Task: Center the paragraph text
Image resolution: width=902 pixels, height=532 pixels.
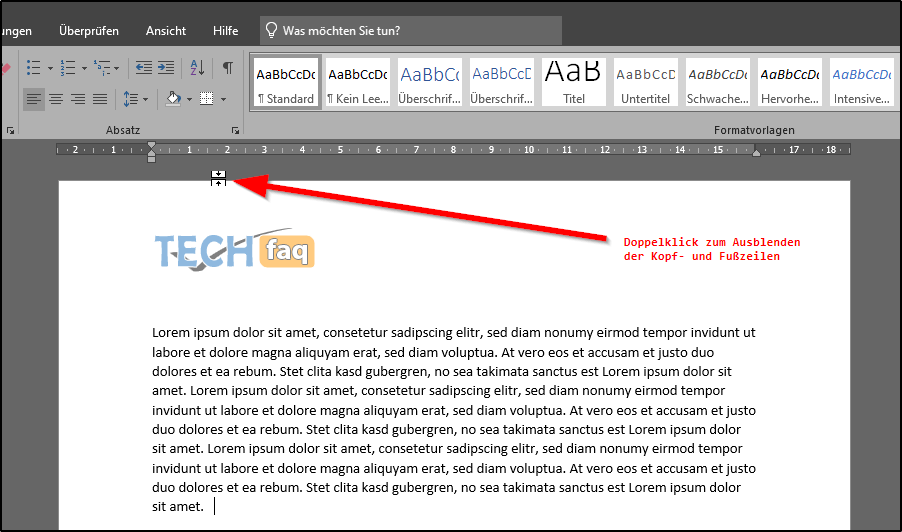Action: (x=56, y=99)
